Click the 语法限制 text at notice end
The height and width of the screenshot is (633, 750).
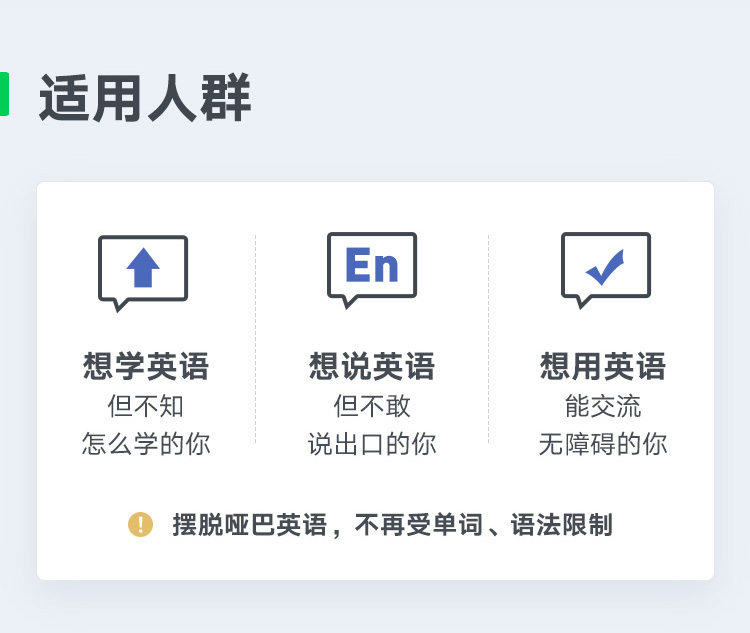click(x=562, y=525)
